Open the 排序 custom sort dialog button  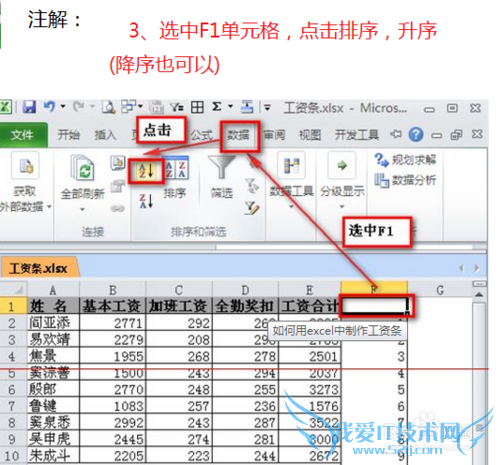pos(175,178)
